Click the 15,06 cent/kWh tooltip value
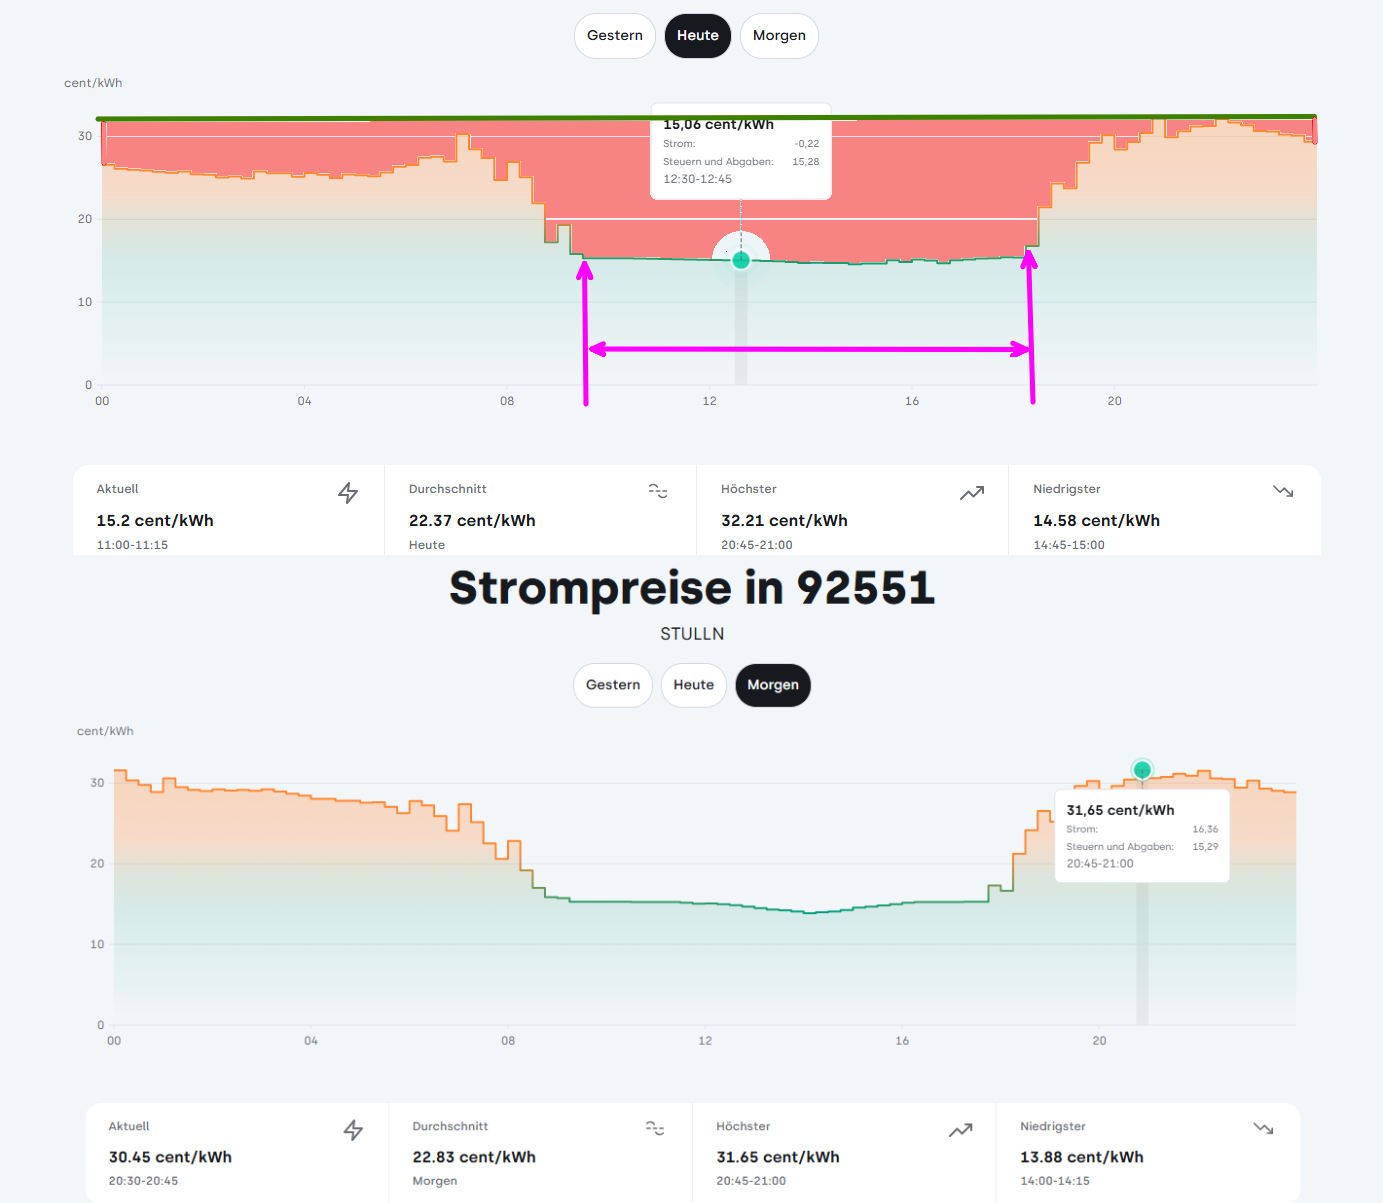The height and width of the screenshot is (1203, 1383). (x=718, y=124)
